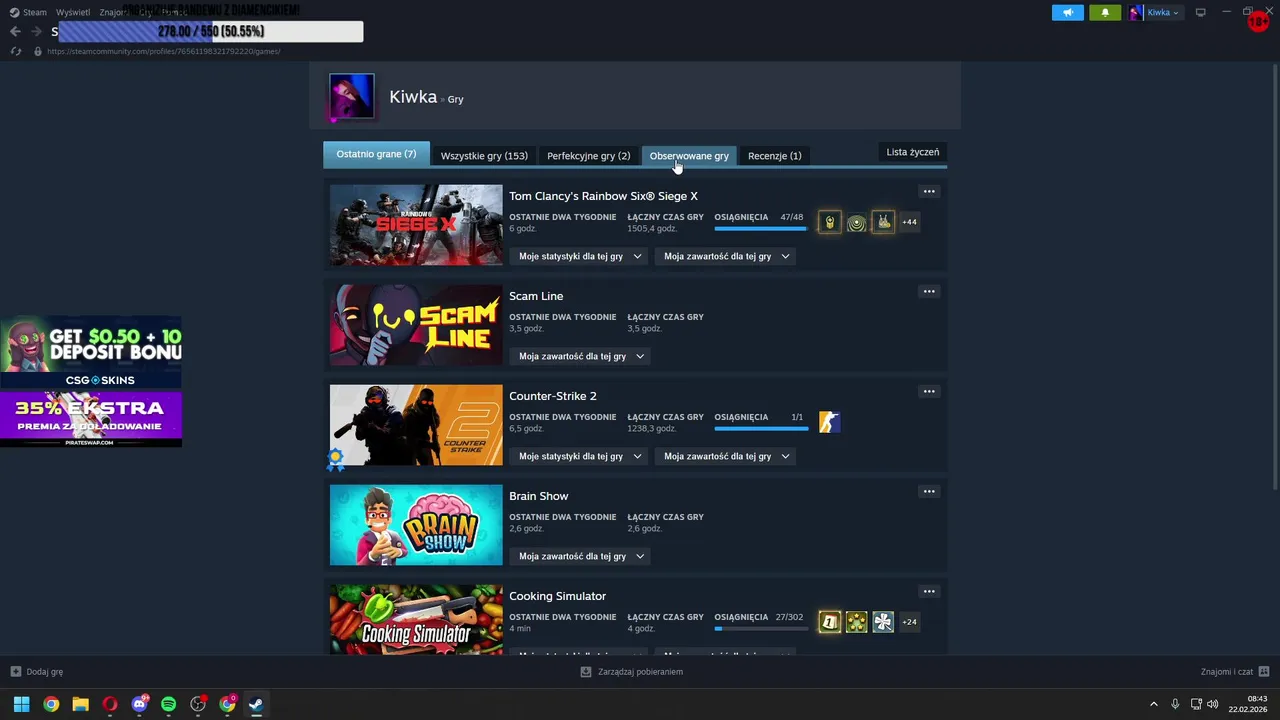This screenshot has width=1280, height=720.
Task: Open third Rainbow Six achievement badge icon
Action: click(883, 222)
